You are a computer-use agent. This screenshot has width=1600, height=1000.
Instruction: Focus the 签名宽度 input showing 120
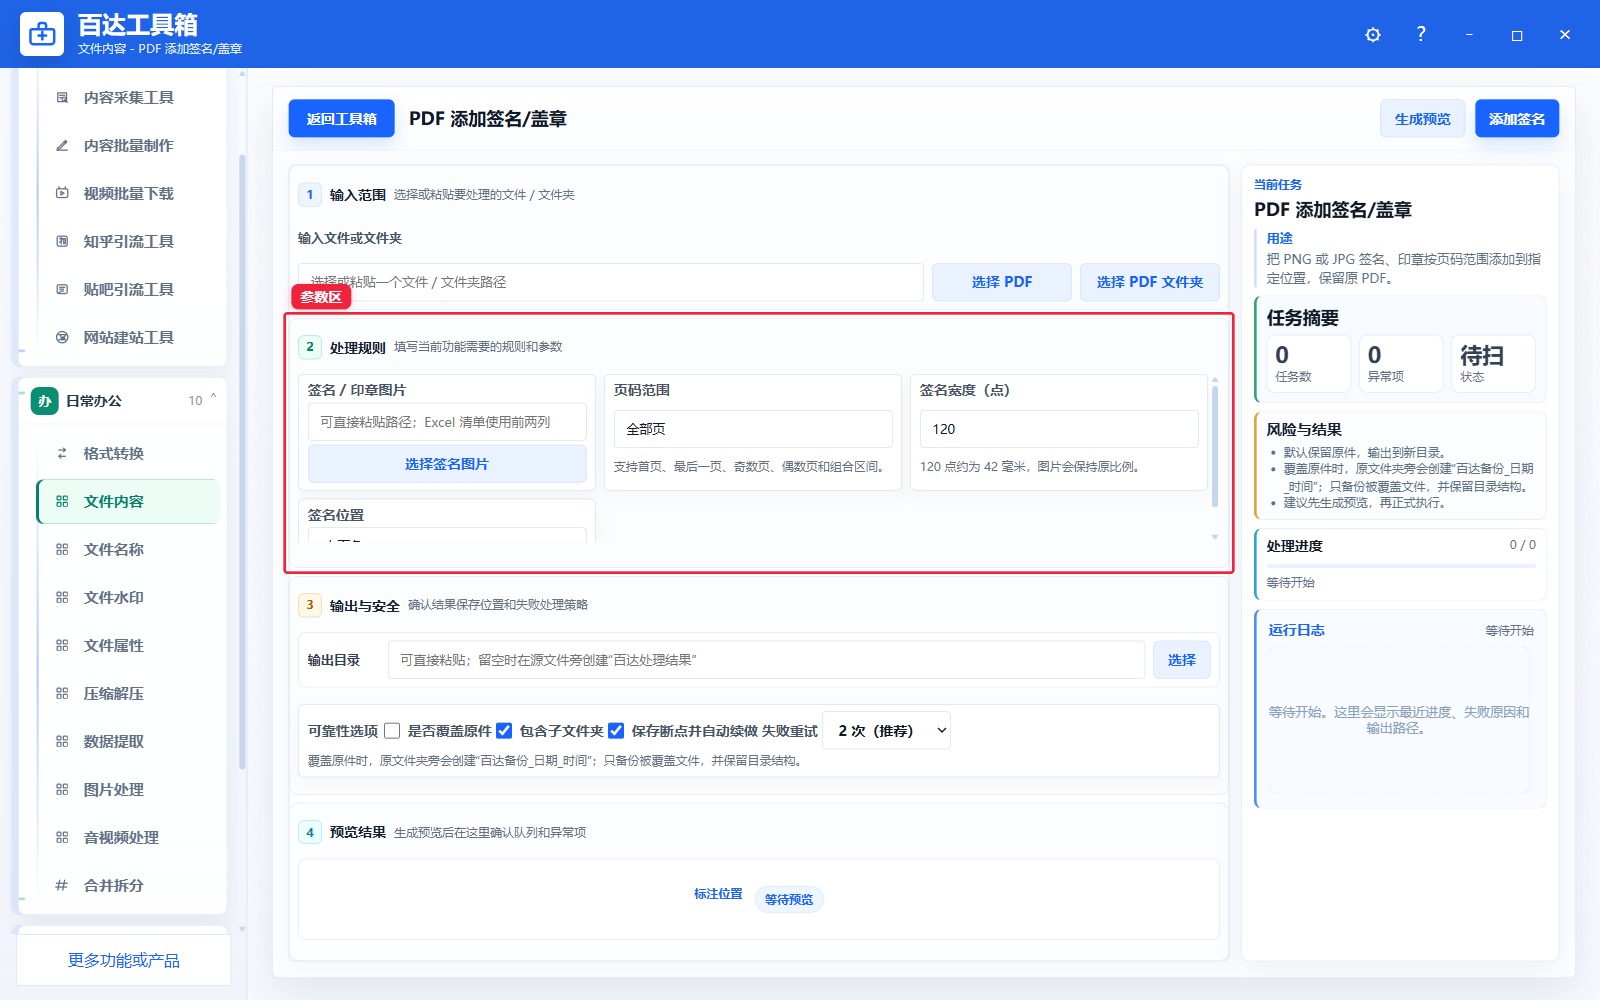tap(1059, 429)
